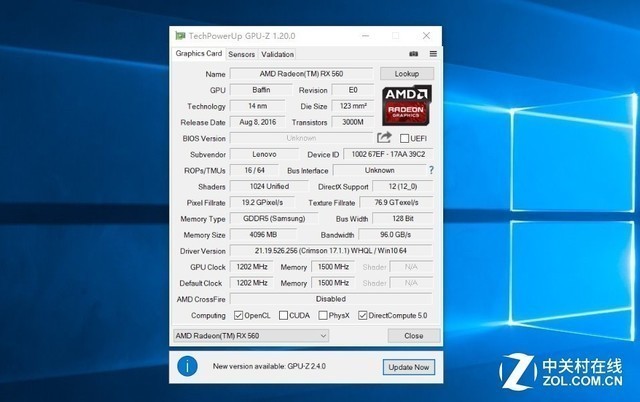Image resolution: width=640 pixels, height=402 pixels.
Task: Open the AMD Radeon RX 560 GPU dropdown
Action: [x=251, y=335]
